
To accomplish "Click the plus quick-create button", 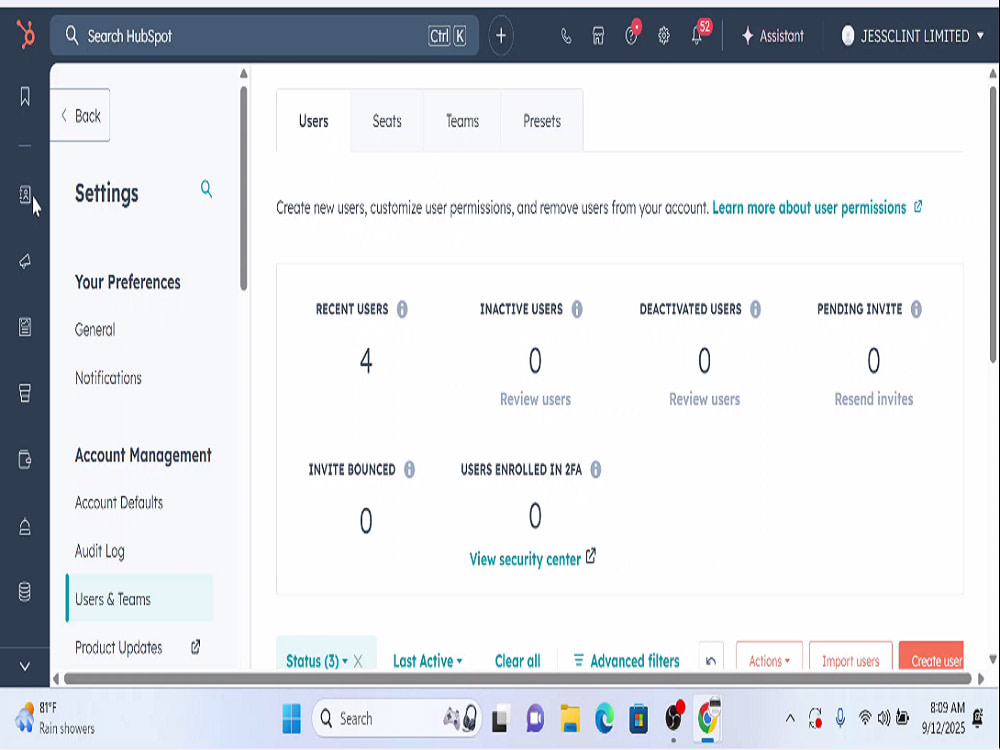I will click(x=501, y=36).
